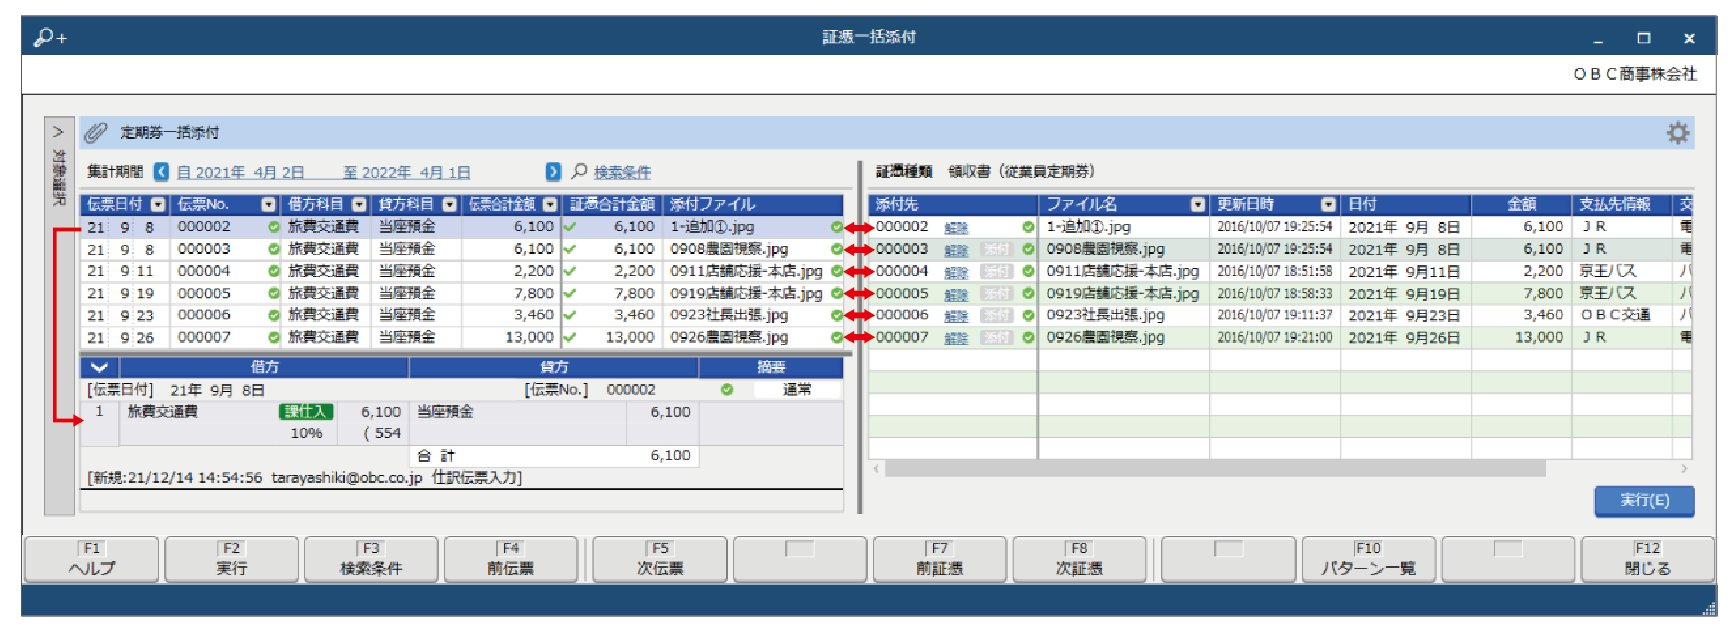Click the right table horizontal scrollbar
The width and height of the screenshot is (1736, 631).
1215,468
